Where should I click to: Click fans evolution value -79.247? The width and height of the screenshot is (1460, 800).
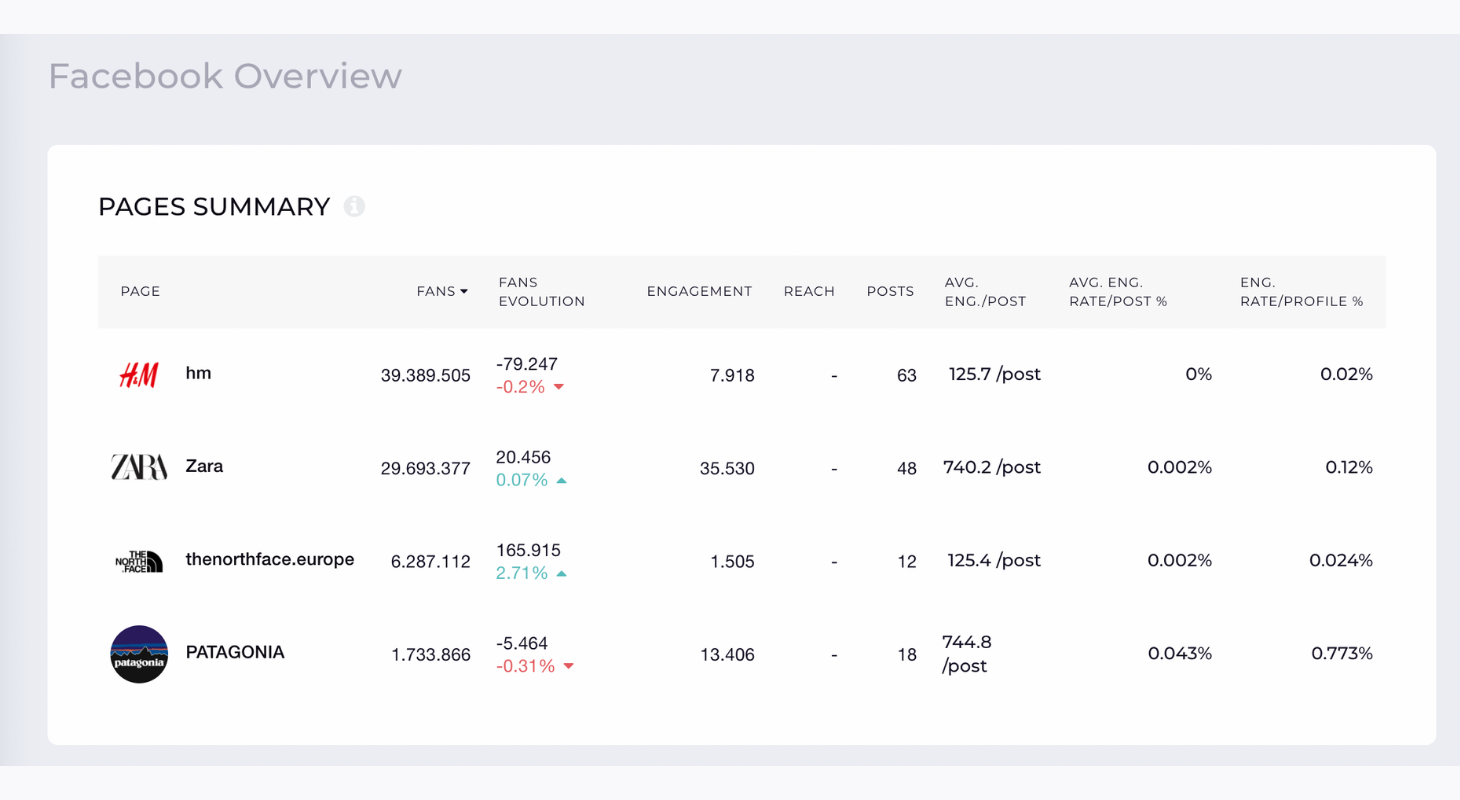click(x=527, y=364)
